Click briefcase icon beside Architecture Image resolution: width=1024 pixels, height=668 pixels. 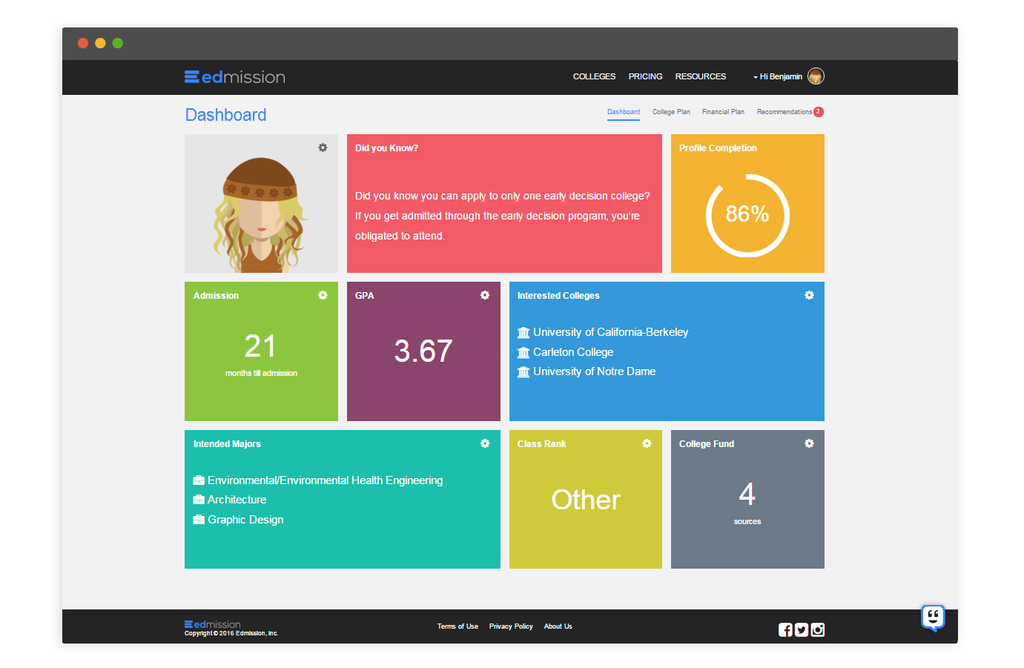tap(199, 500)
